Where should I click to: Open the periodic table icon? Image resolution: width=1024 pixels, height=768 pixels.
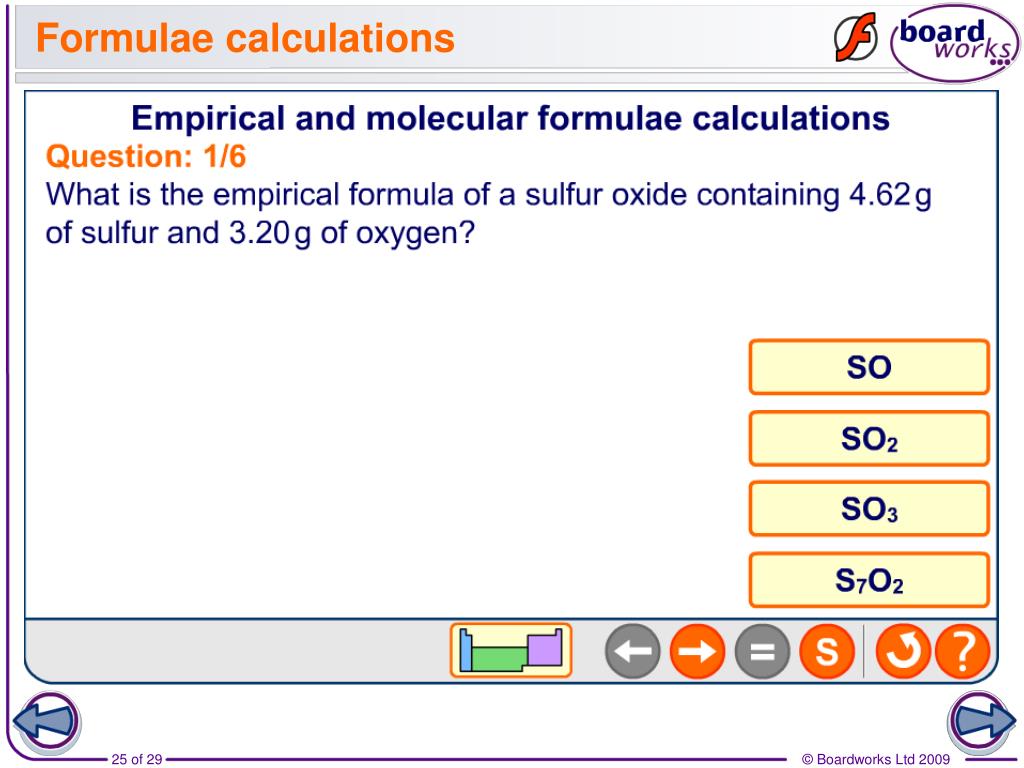pyautogui.click(x=511, y=650)
